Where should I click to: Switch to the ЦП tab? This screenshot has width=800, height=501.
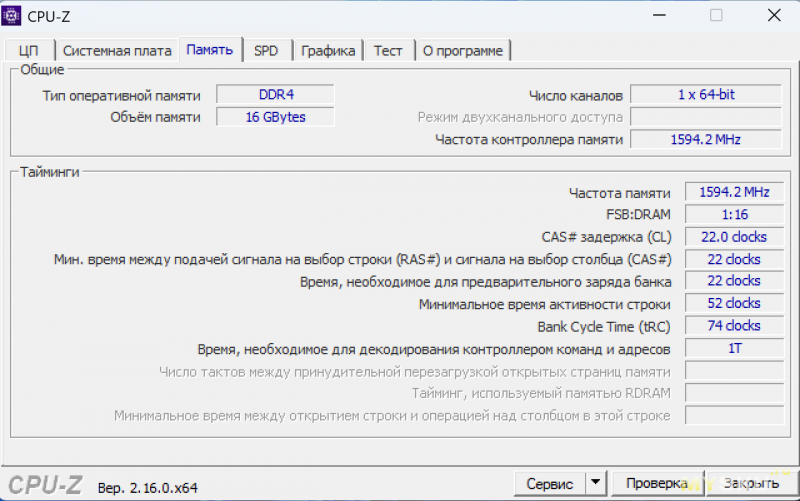pyautogui.click(x=28, y=51)
